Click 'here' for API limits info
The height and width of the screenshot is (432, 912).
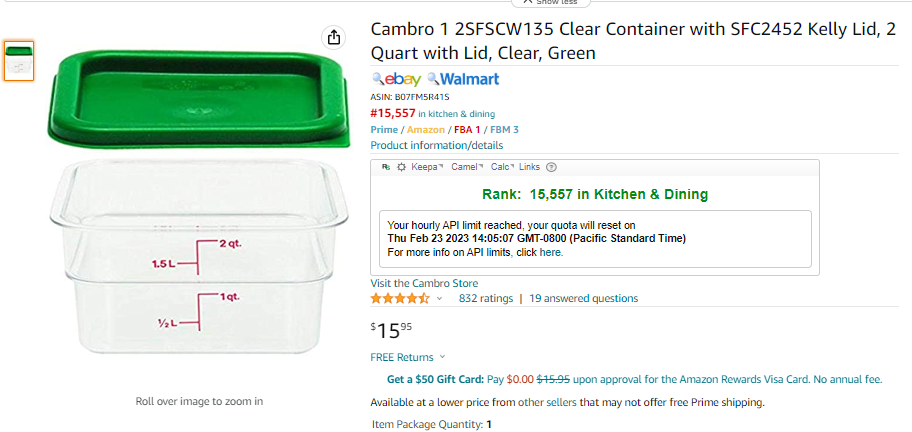pos(550,253)
